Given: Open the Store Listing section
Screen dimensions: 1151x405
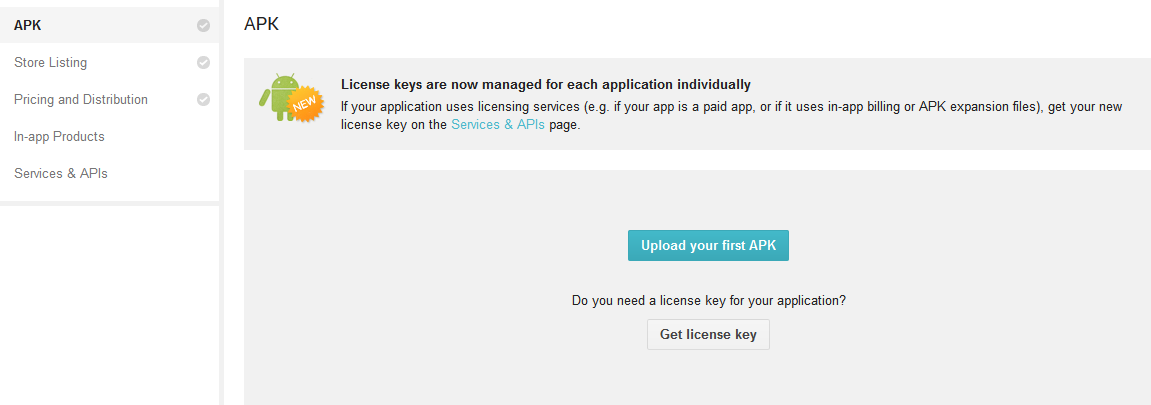Looking at the screenshot, I should [x=50, y=63].
